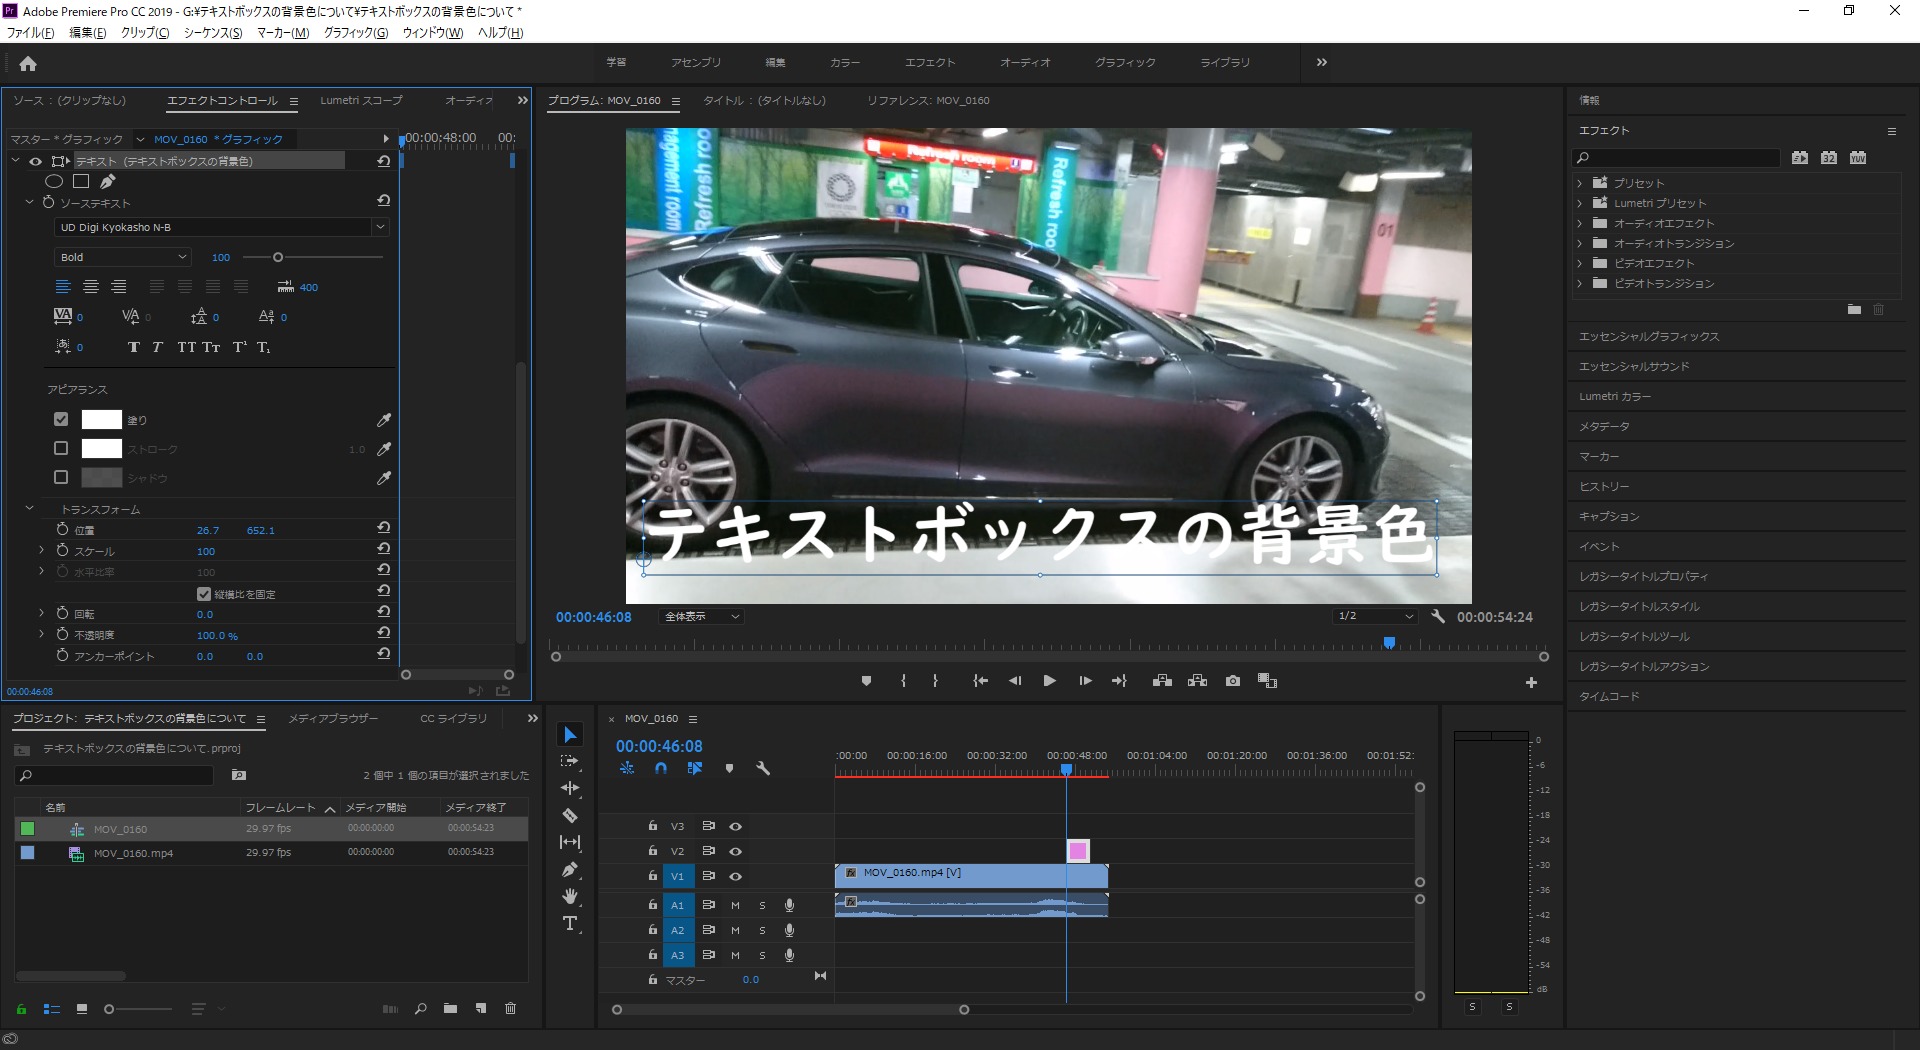Enable the Shadow checkbox
Image resolution: width=1920 pixels, height=1050 pixels.
pyautogui.click(x=61, y=477)
